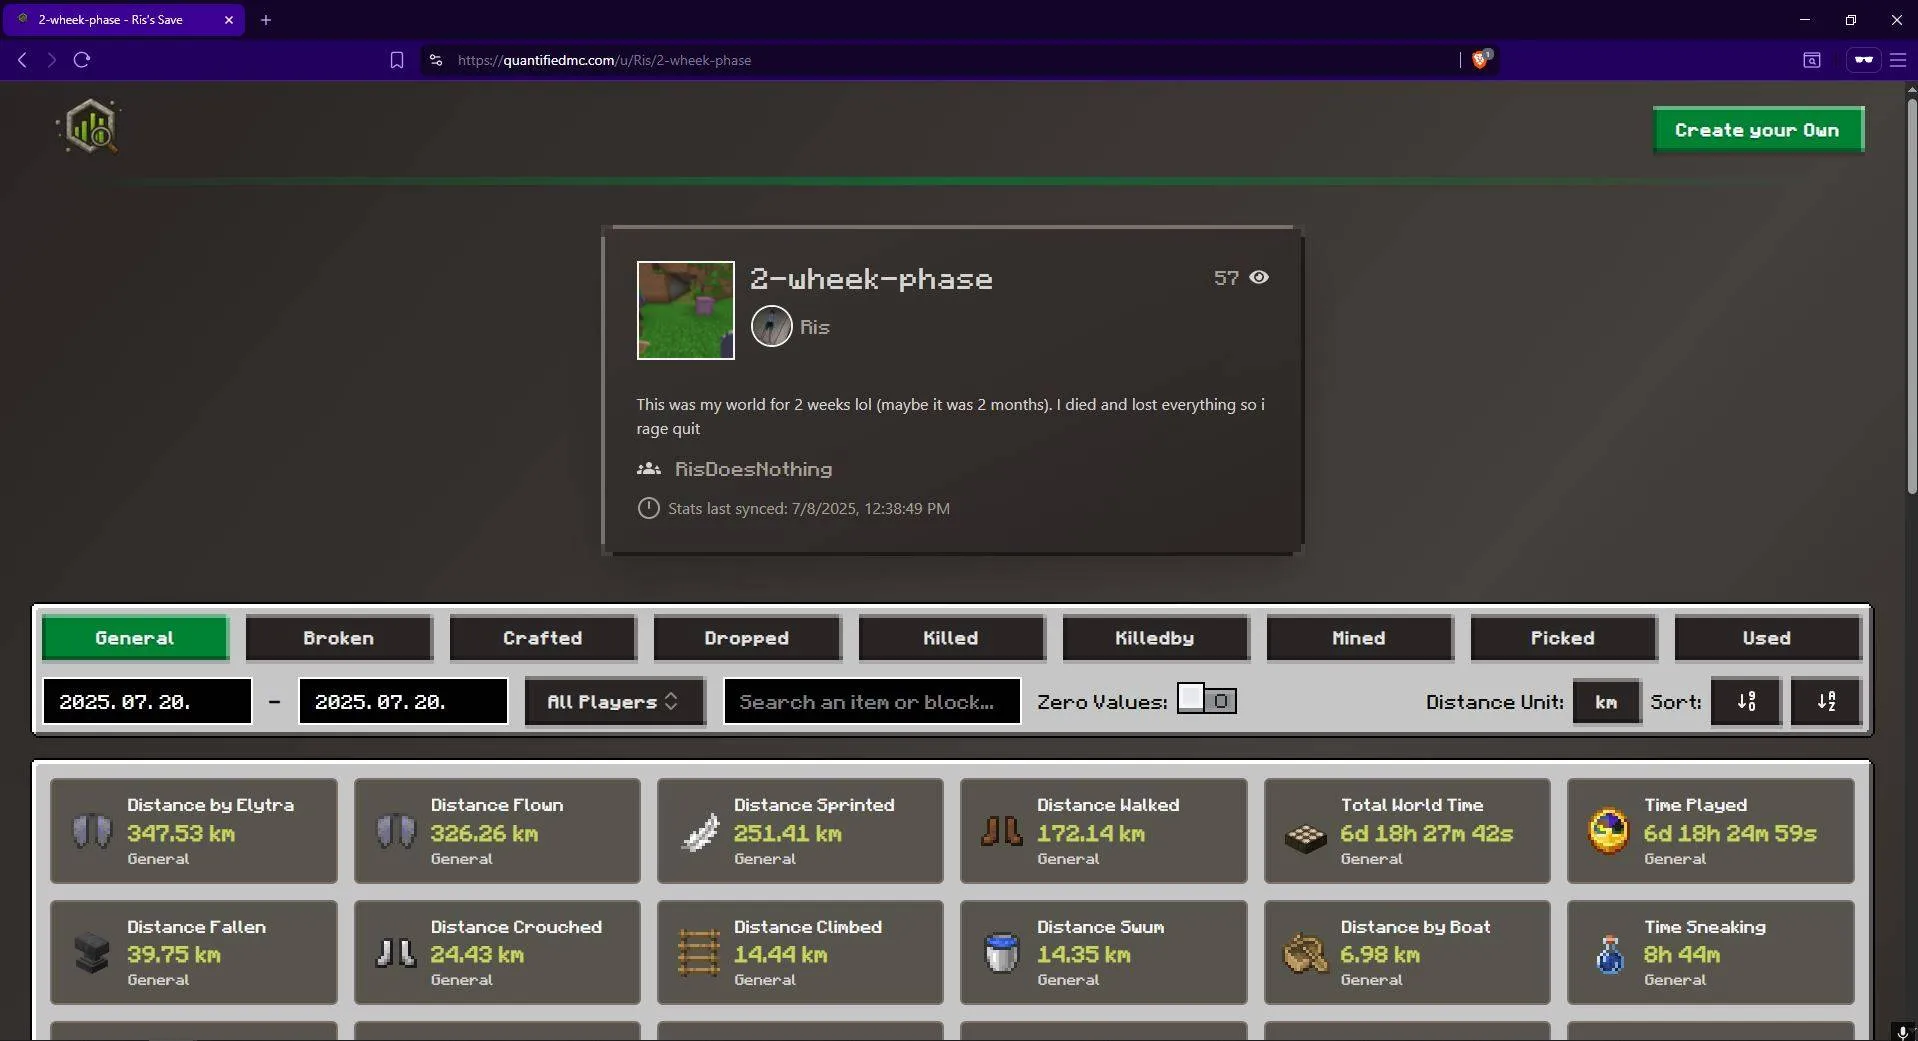1918x1041 pixels.
Task: Toggle the Zero Values switch
Action: tap(1206, 699)
